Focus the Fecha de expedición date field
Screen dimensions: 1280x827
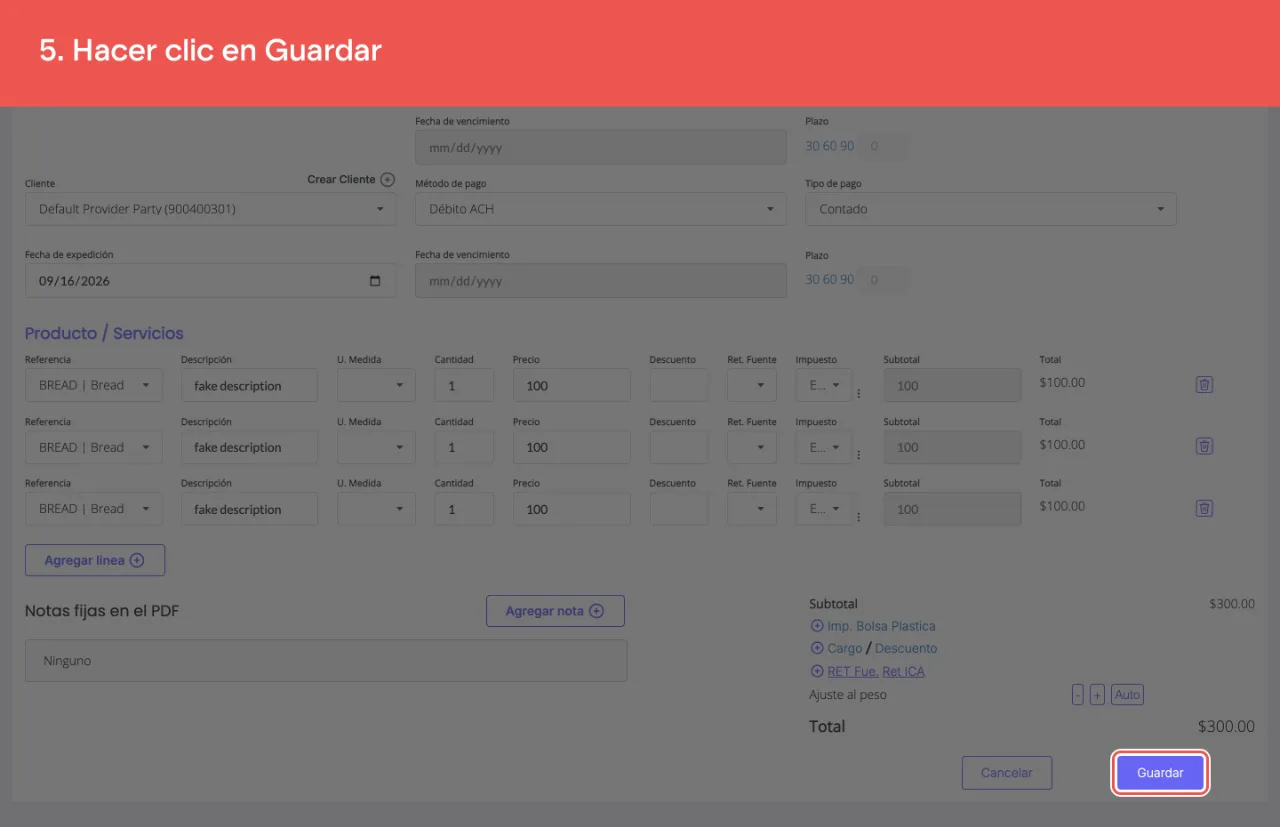click(210, 281)
